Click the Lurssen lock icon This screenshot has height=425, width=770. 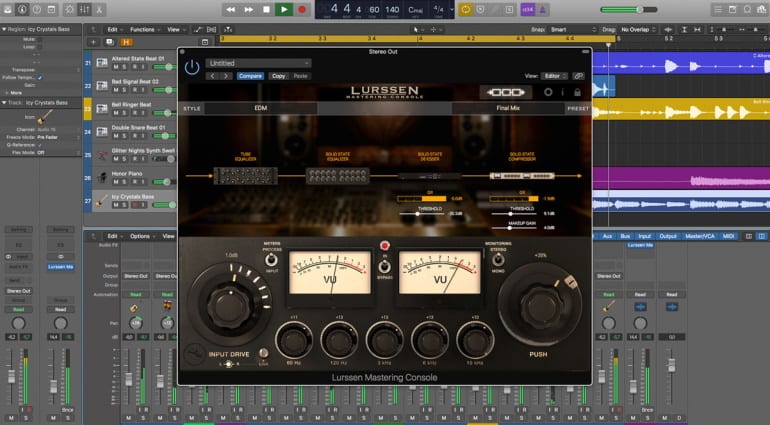578,92
